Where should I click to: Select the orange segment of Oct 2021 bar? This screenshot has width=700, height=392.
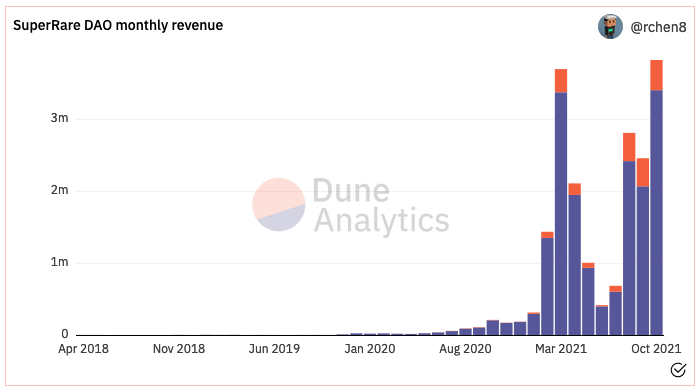tap(656, 75)
